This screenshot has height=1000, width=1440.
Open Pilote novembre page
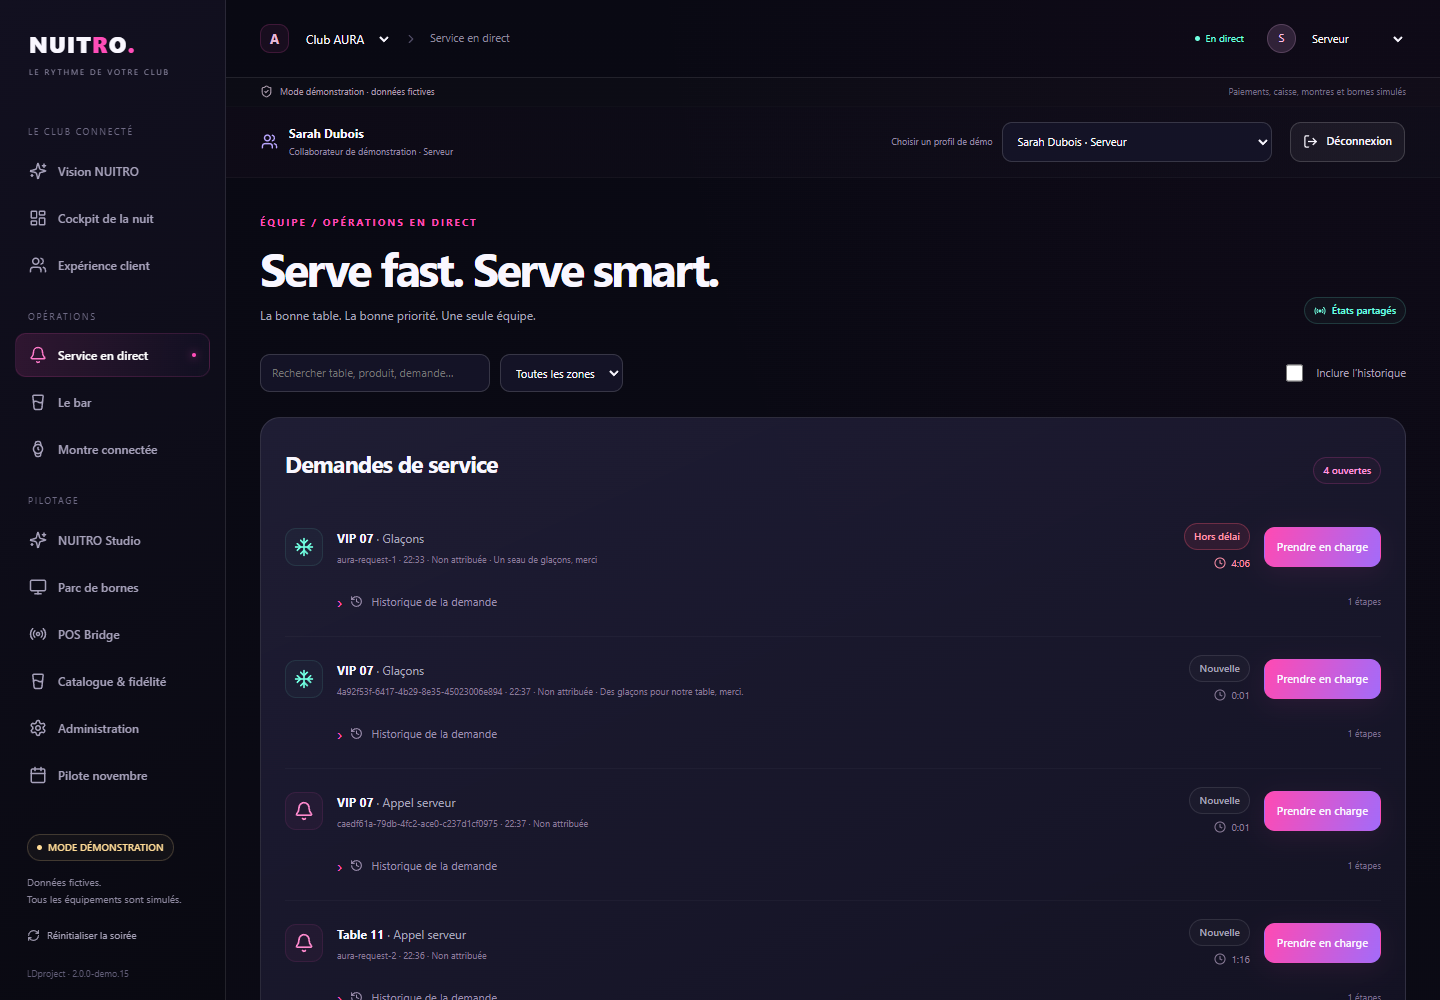112,775
